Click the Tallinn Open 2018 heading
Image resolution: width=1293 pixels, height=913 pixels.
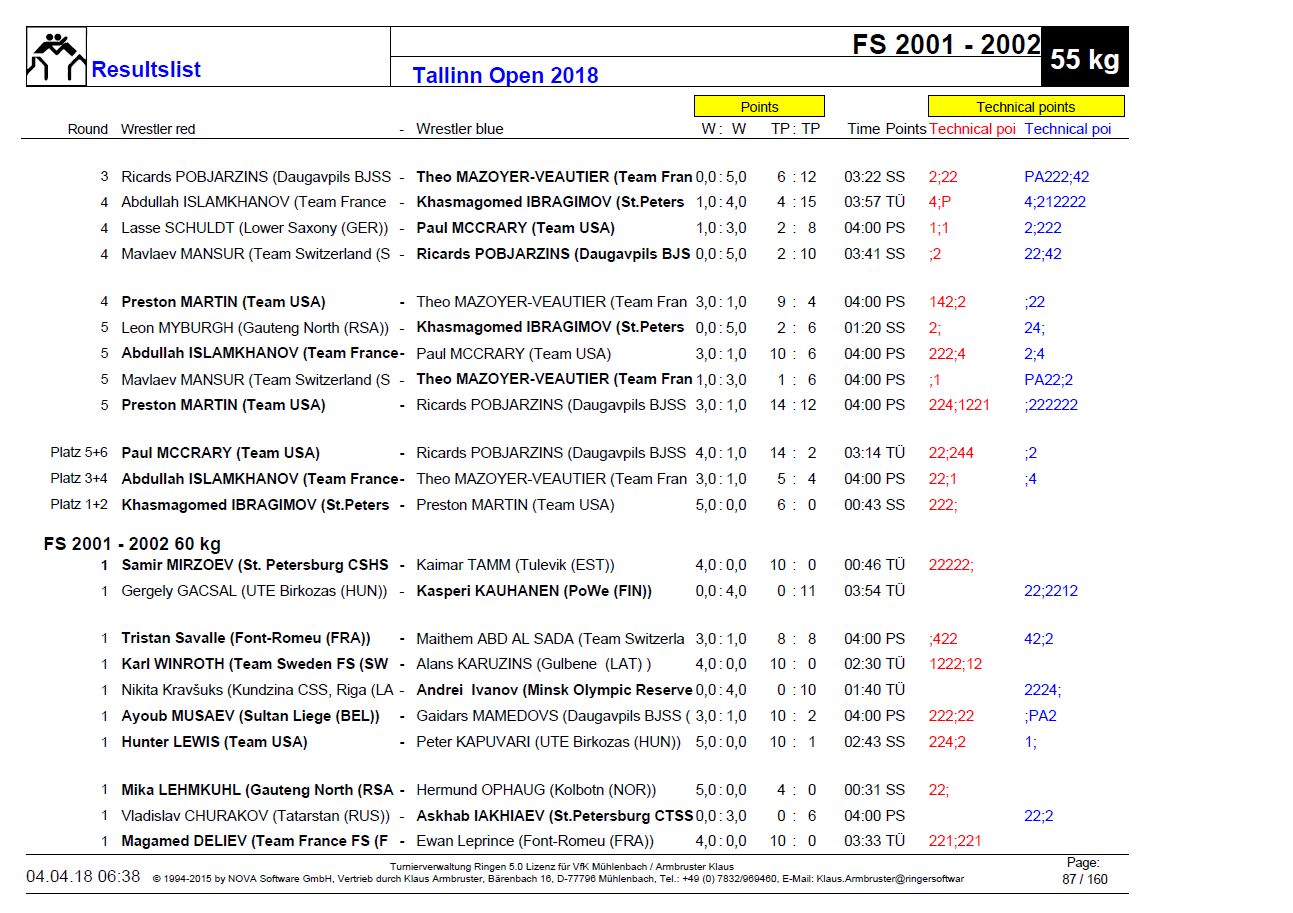tap(505, 75)
